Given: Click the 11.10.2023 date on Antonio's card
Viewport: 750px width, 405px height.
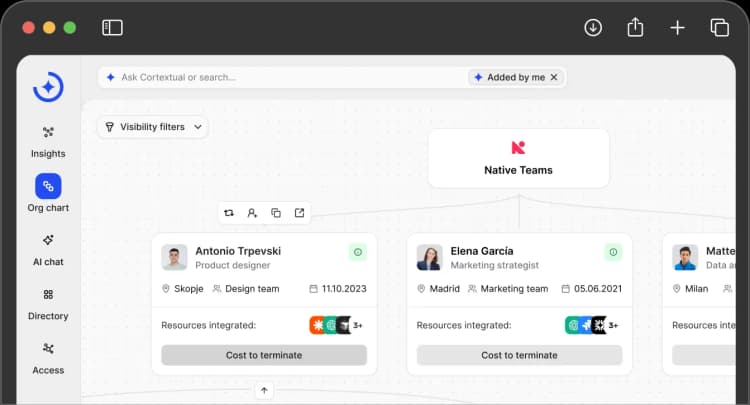Looking at the screenshot, I should 338,289.
